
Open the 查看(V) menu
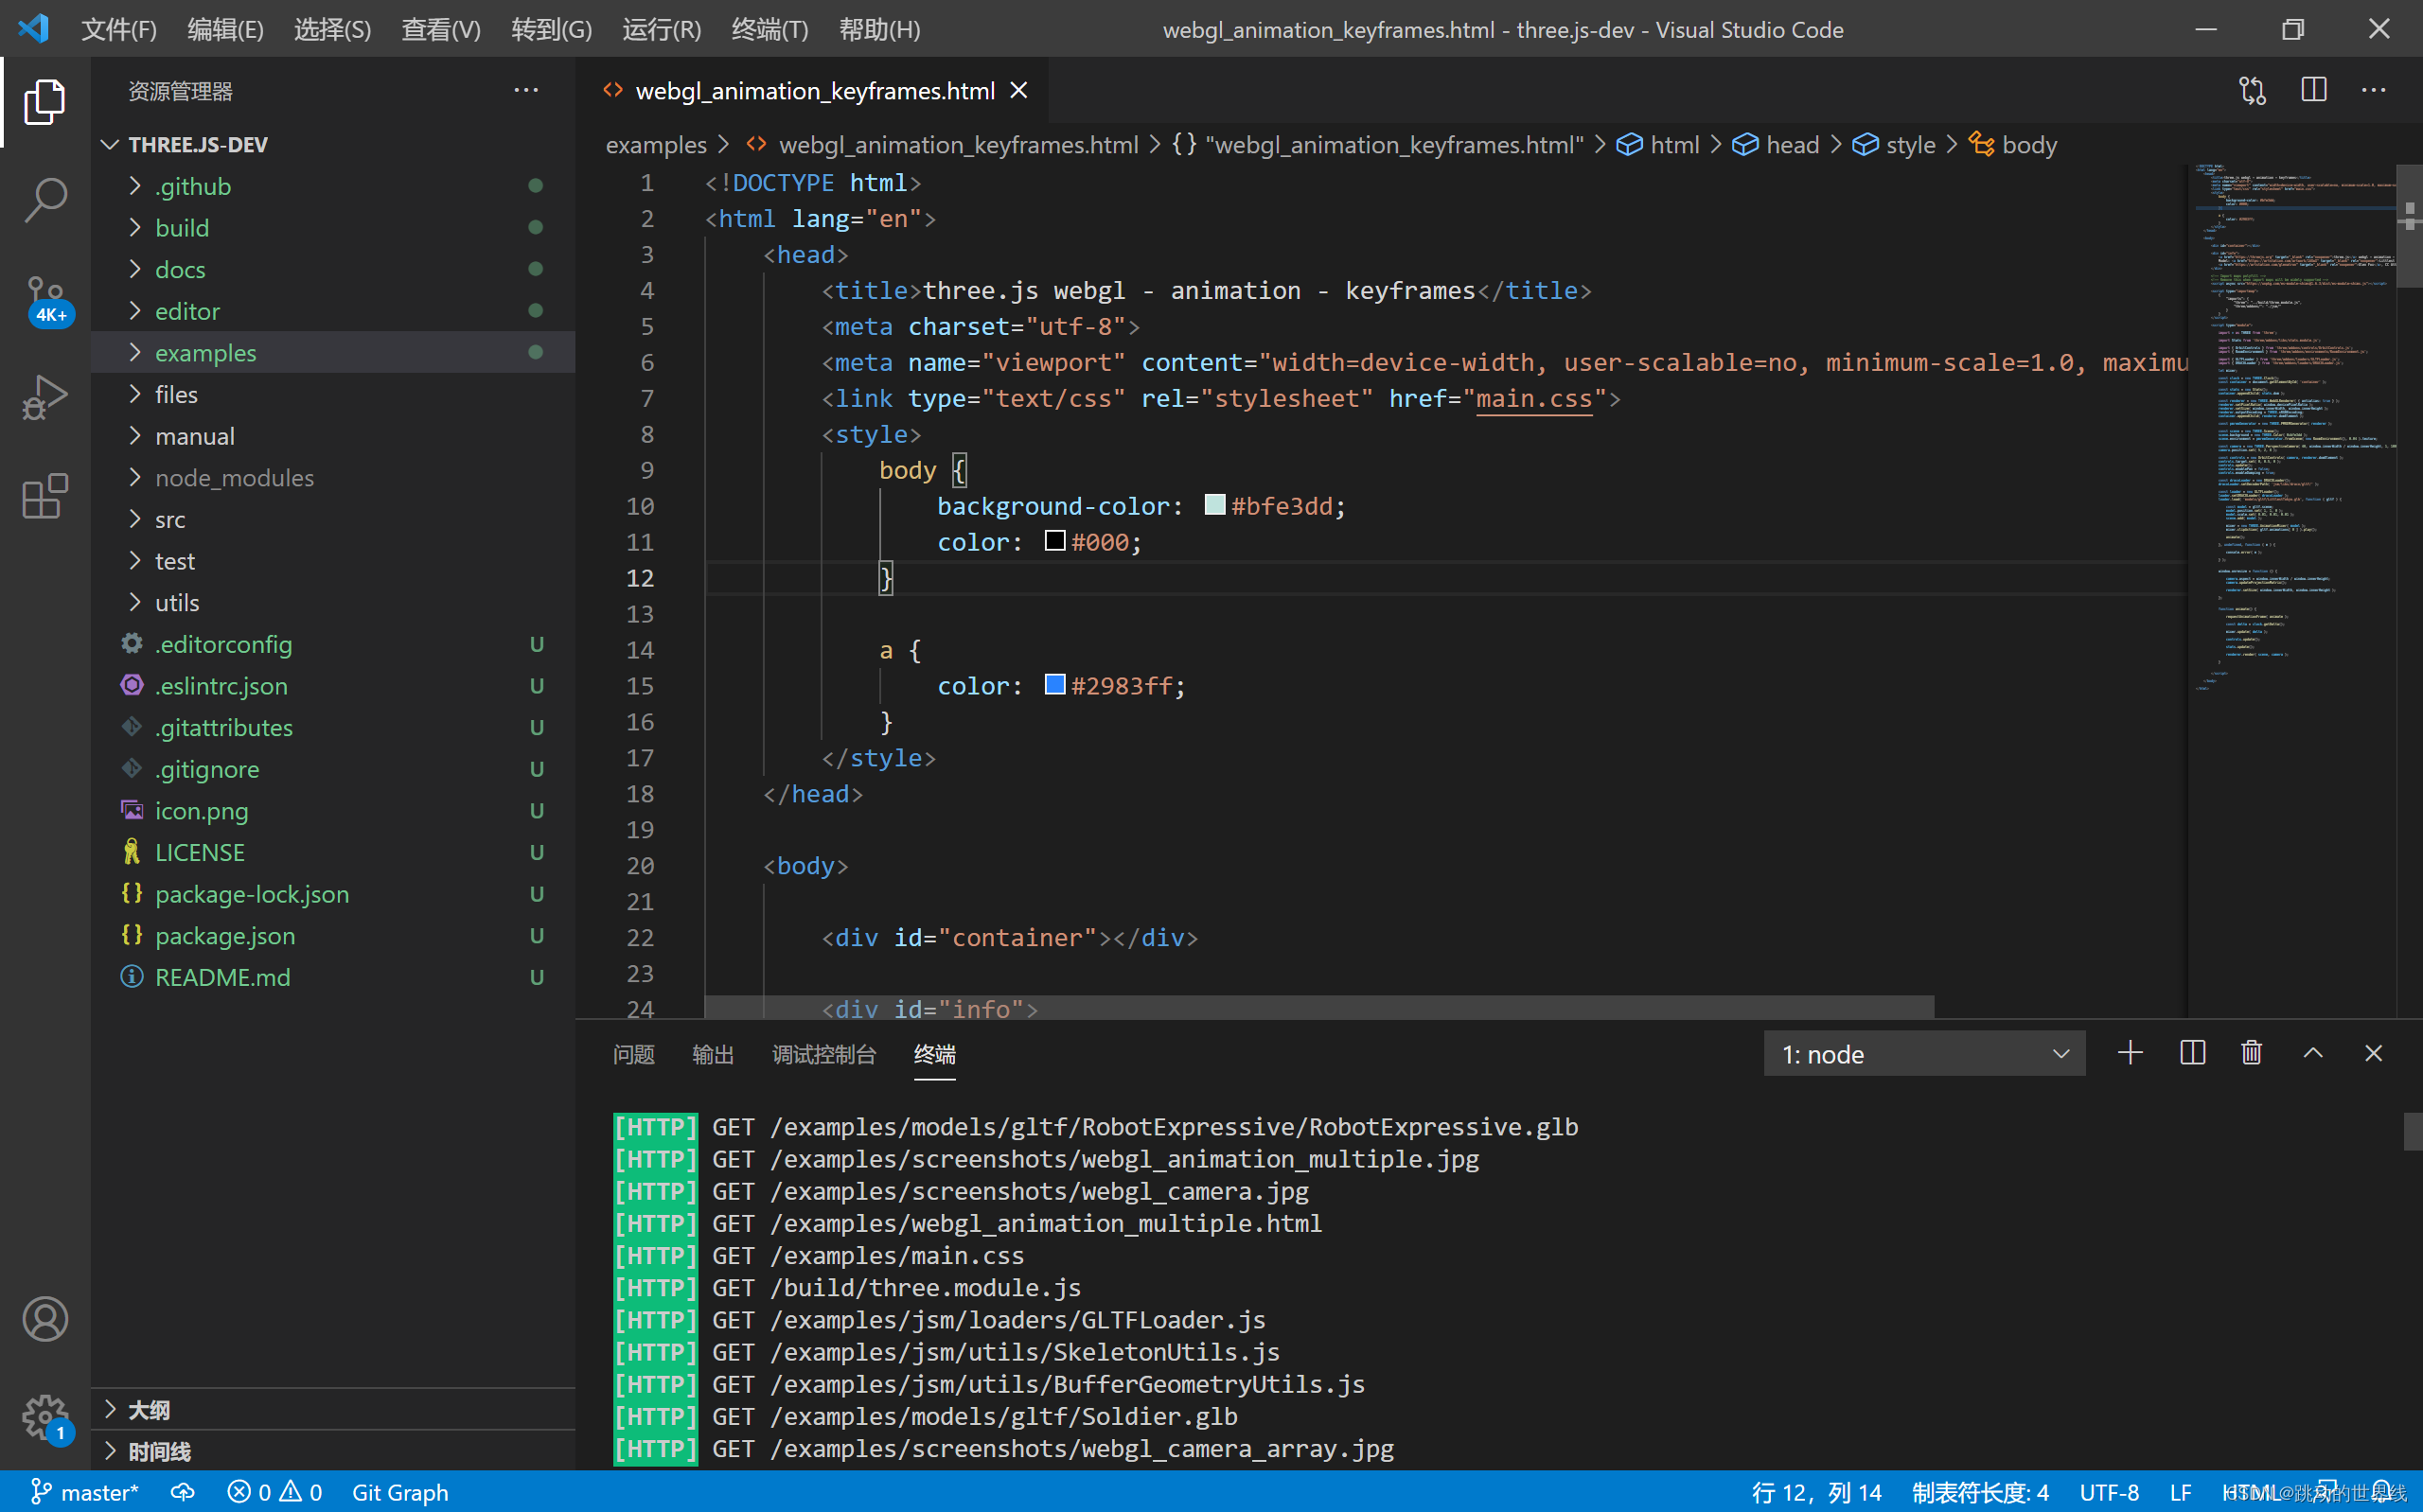[x=441, y=29]
